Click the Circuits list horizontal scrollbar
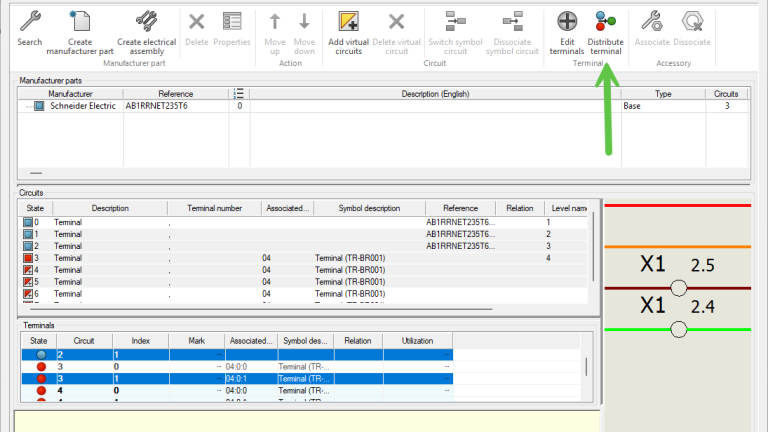 (261, 309)
